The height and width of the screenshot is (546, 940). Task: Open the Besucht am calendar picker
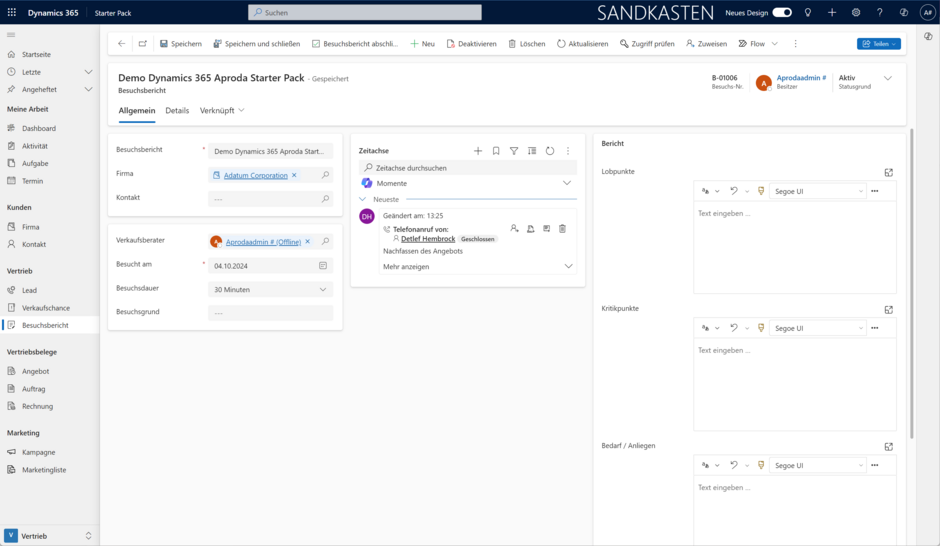[x=323, y=266]
